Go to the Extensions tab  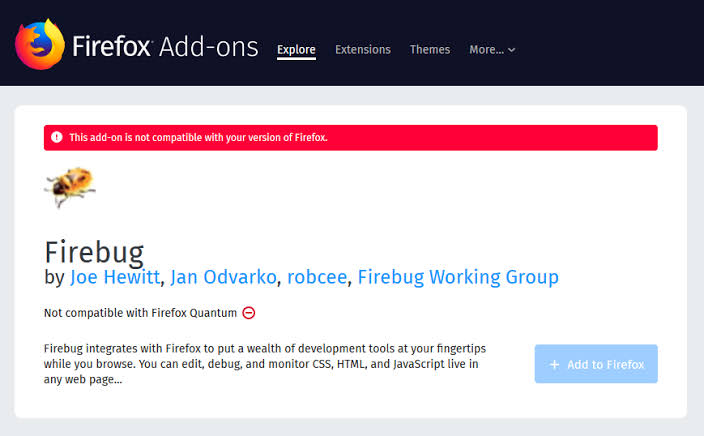click(363, 49)
